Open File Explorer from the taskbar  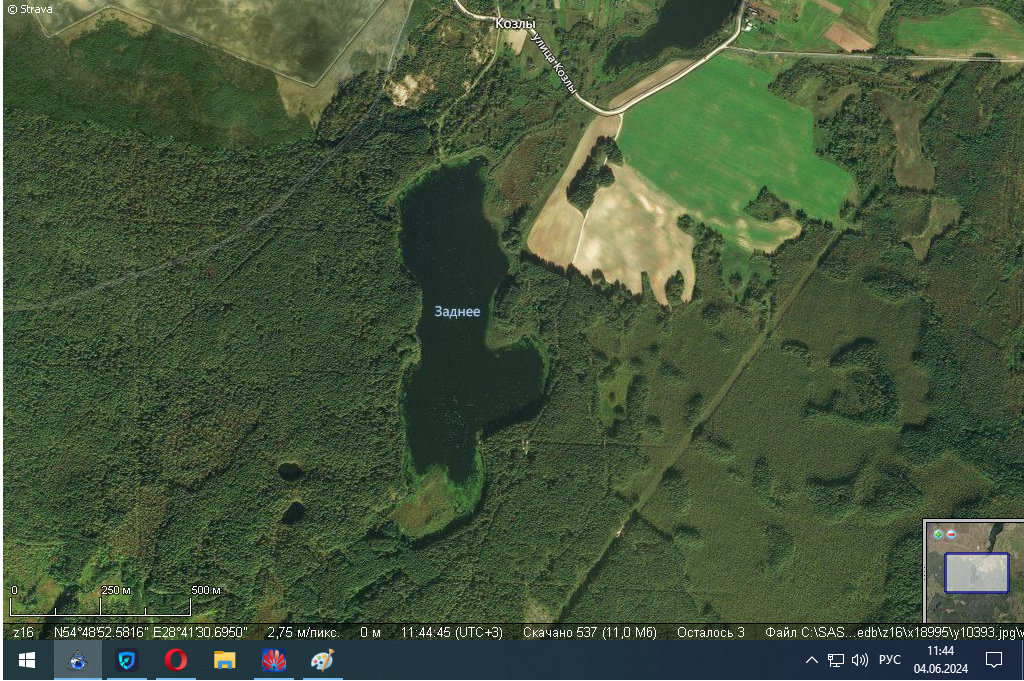[x=225, y=660]
